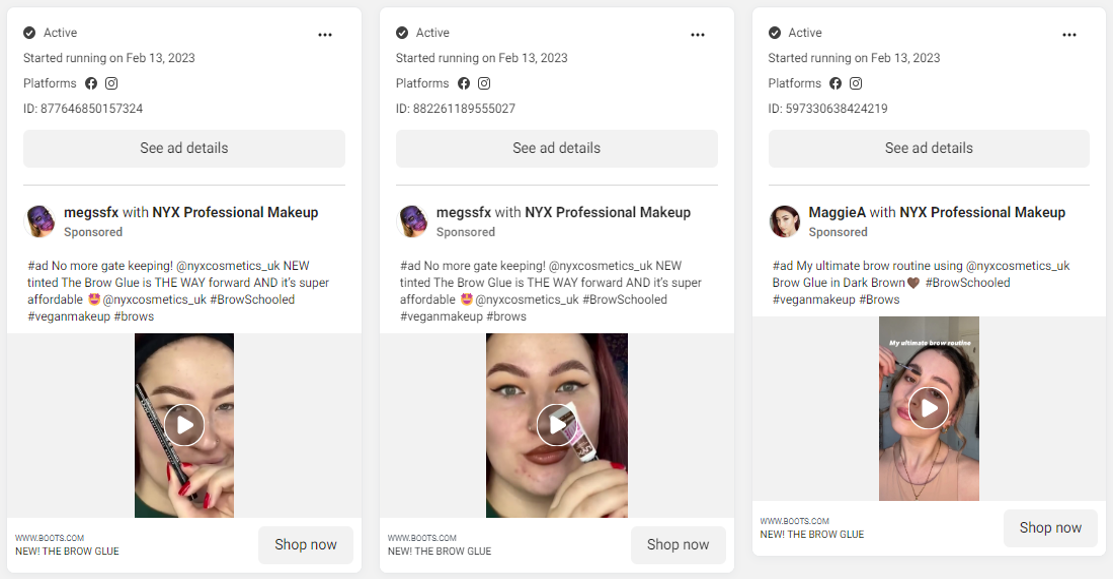
Task: Open megssfx profile name on ad 882261189555027
Action: pyautogui.click(x=464, y=212)
